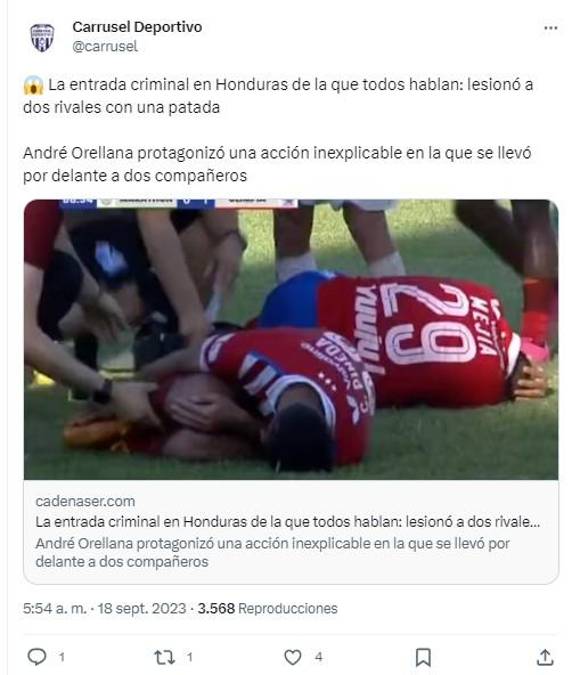Screen dimensions: 572x675
Task: Click the Carrusel Deportivo profile avatar
Action: tap(42, 37)
